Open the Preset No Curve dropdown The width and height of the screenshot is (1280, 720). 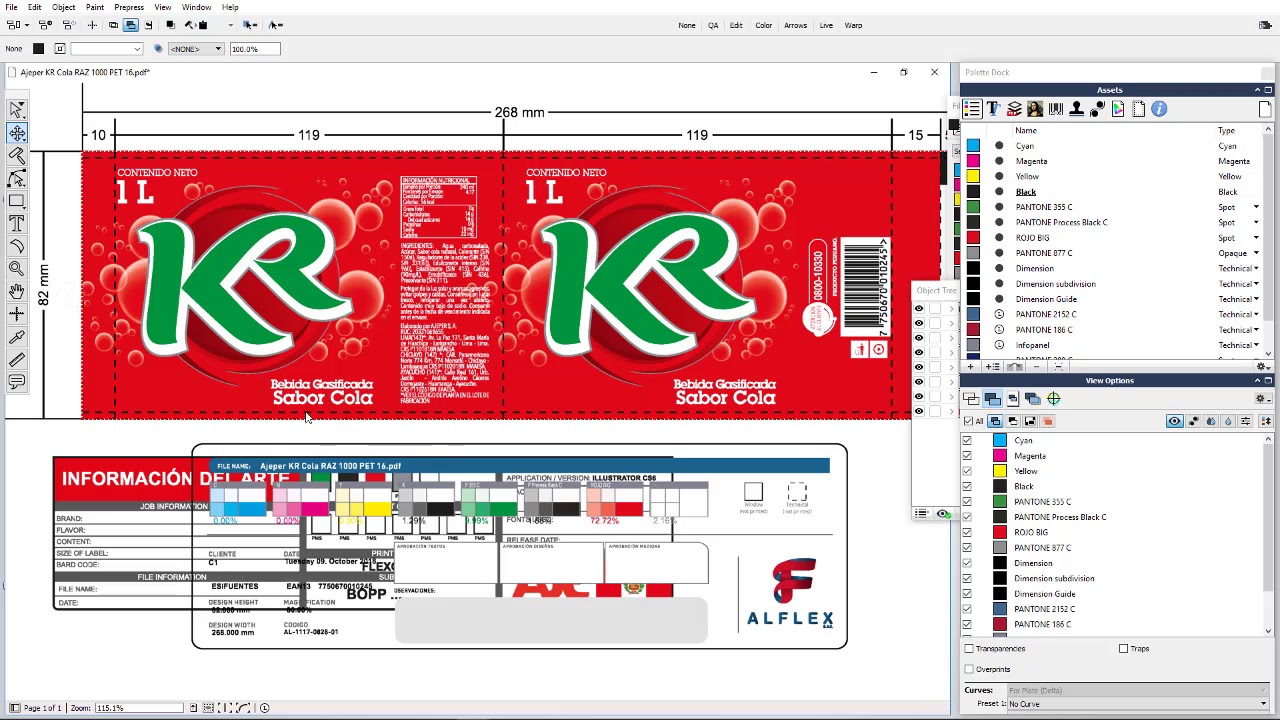pos(1138,704)
